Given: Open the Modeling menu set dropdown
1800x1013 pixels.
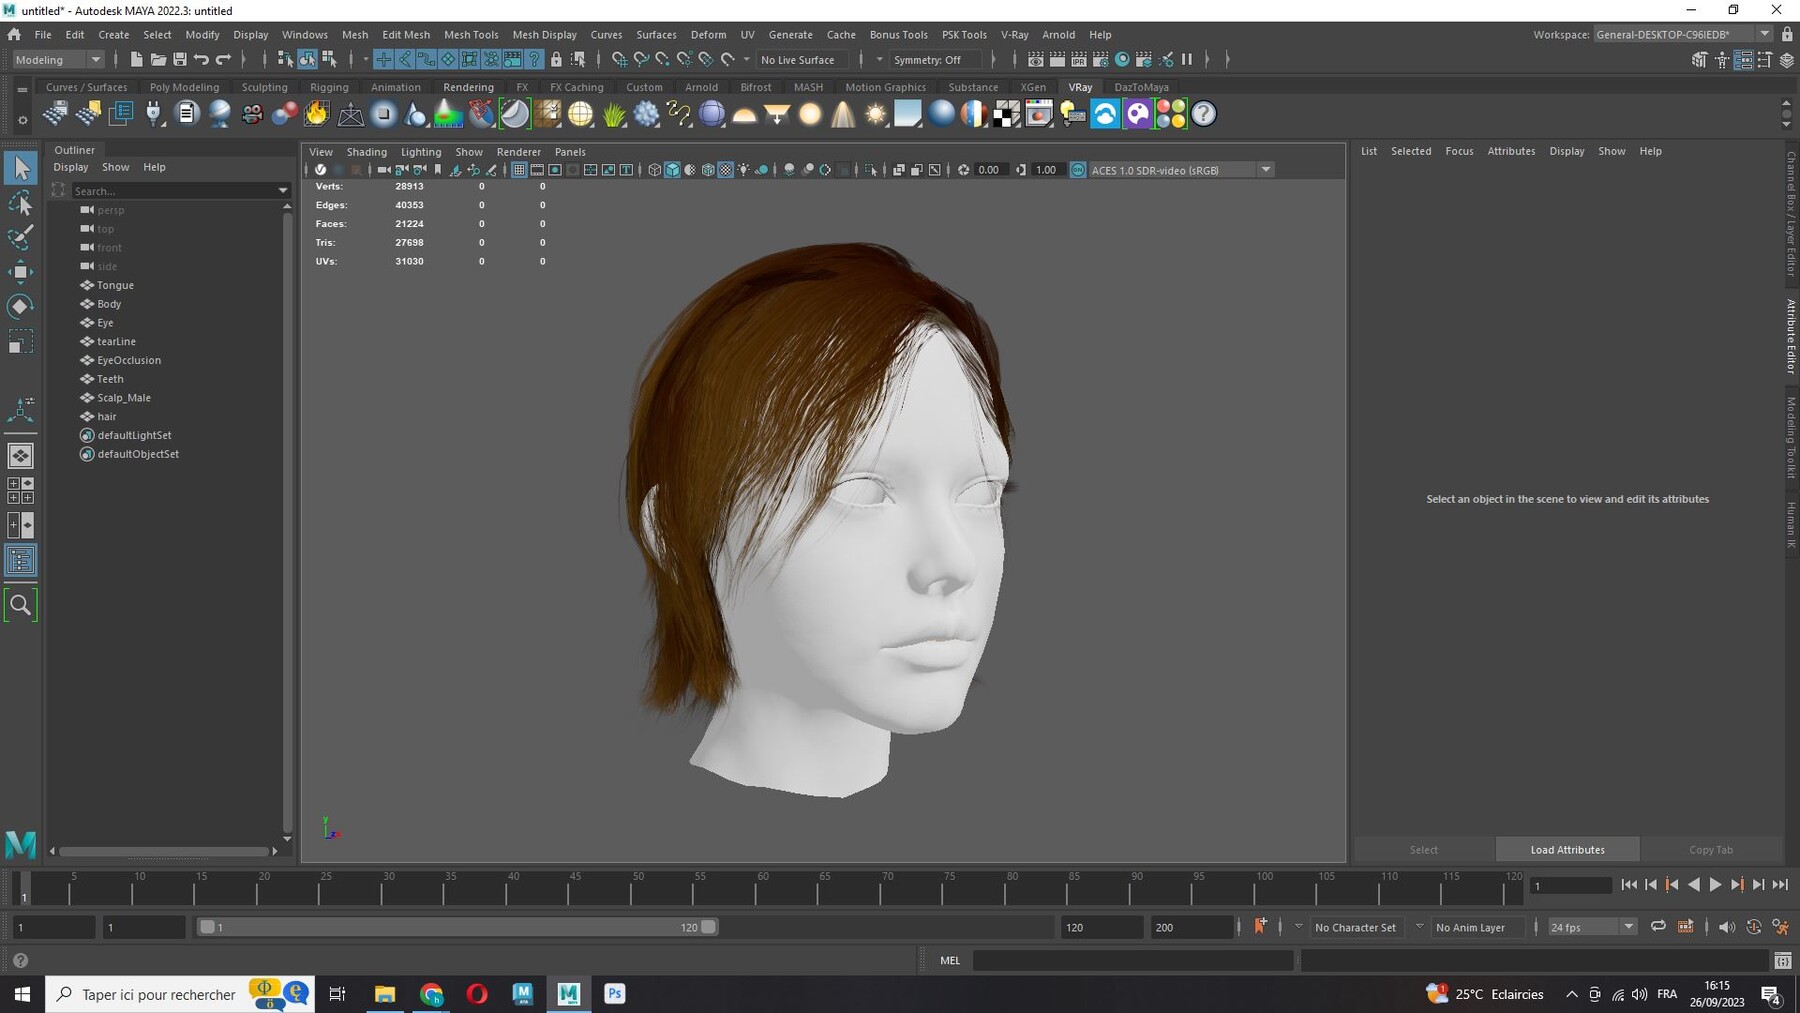Looking at the screenshot, I should coord(58,60).
